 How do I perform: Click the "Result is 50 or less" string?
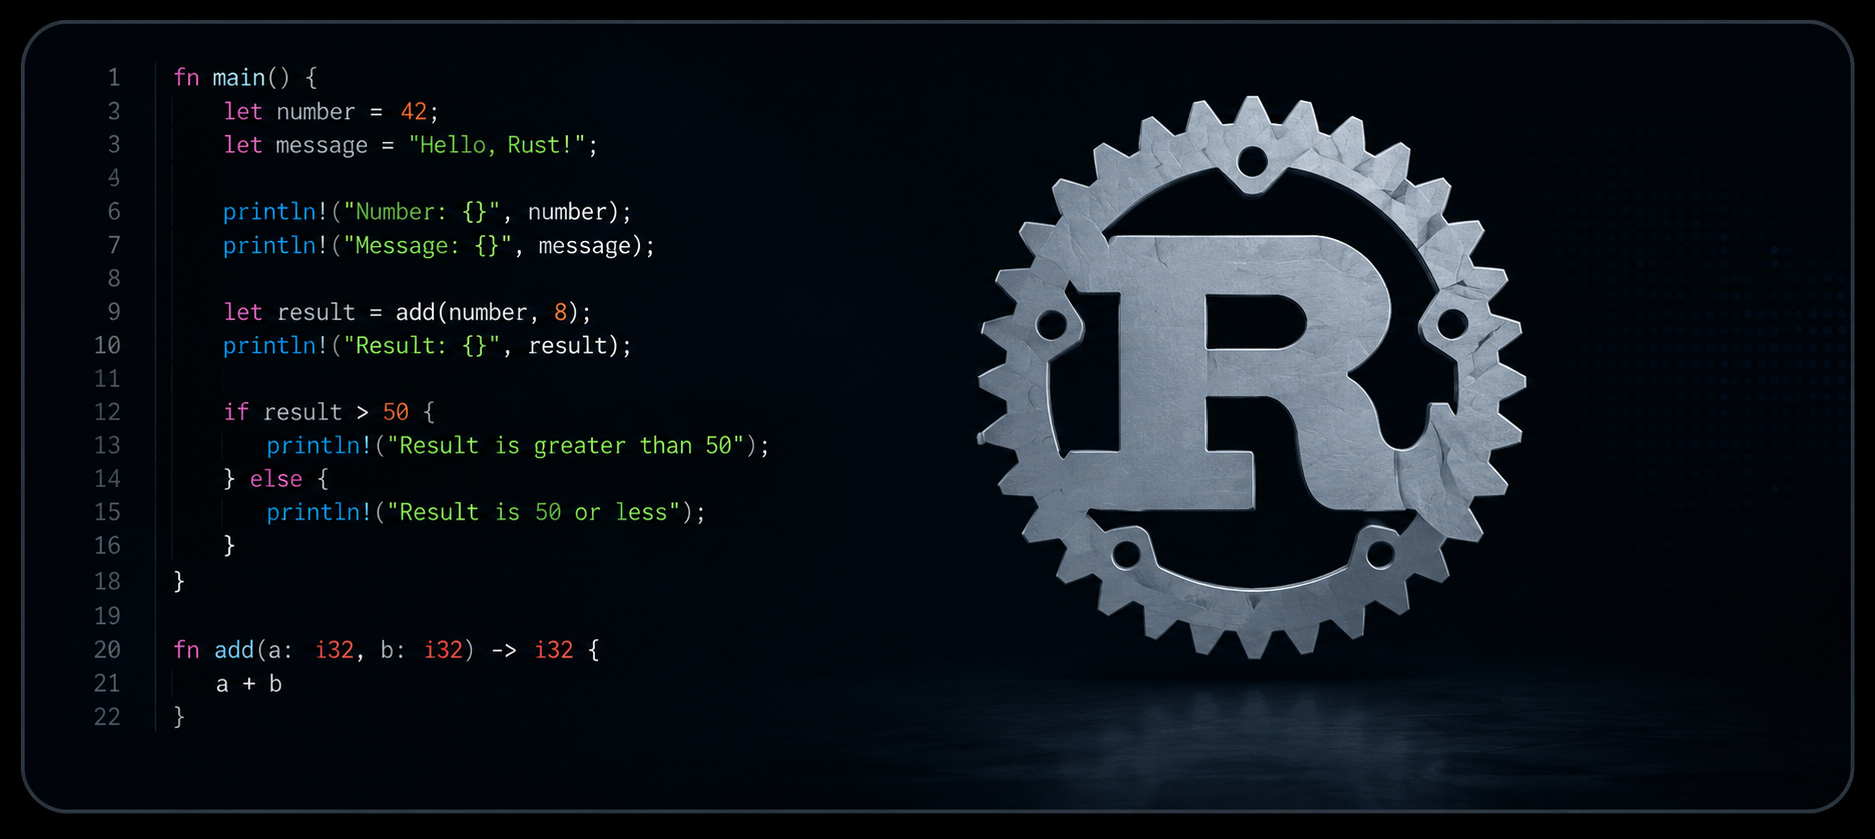[x=533, y=512]
